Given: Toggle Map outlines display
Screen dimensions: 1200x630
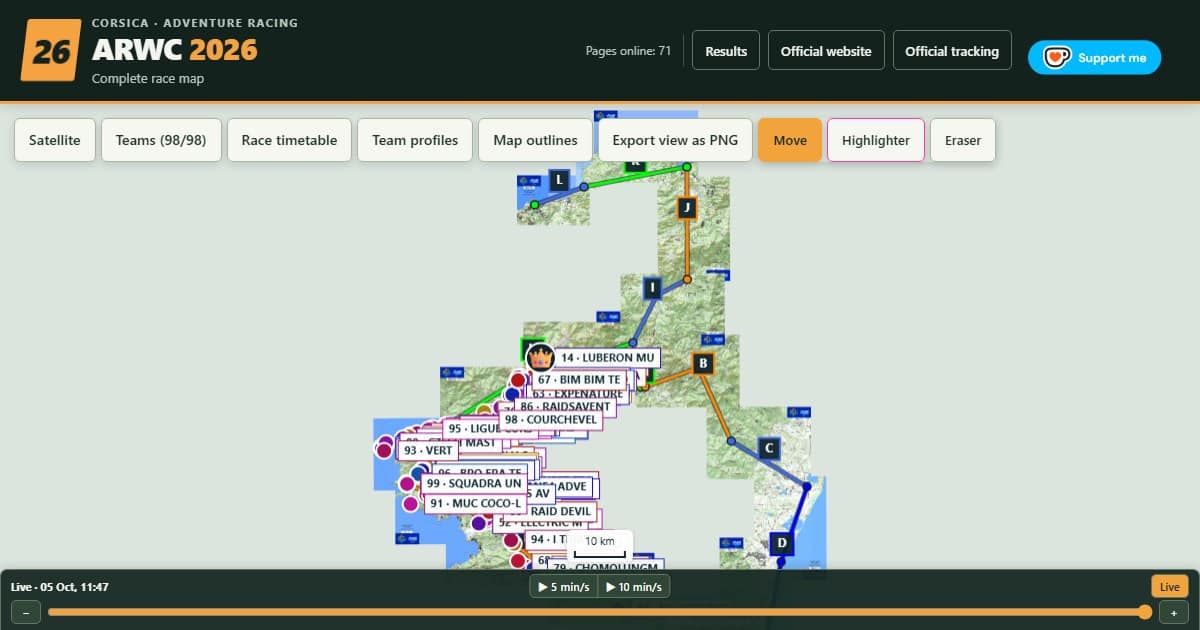Looking at the screenshot, I should click(535, 140).
